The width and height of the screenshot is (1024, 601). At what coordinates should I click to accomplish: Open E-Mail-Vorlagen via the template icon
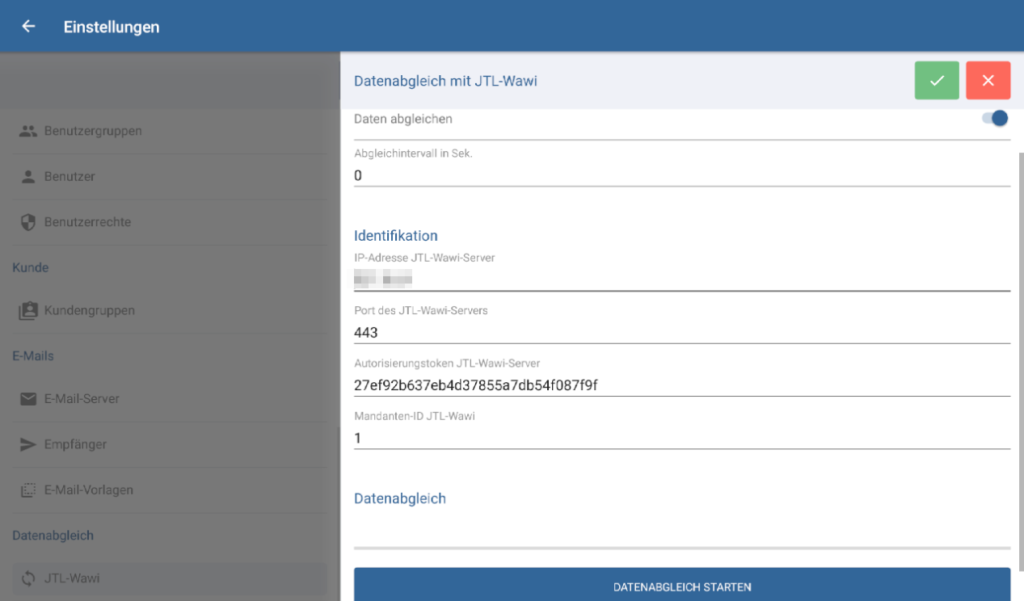point(30,490)
